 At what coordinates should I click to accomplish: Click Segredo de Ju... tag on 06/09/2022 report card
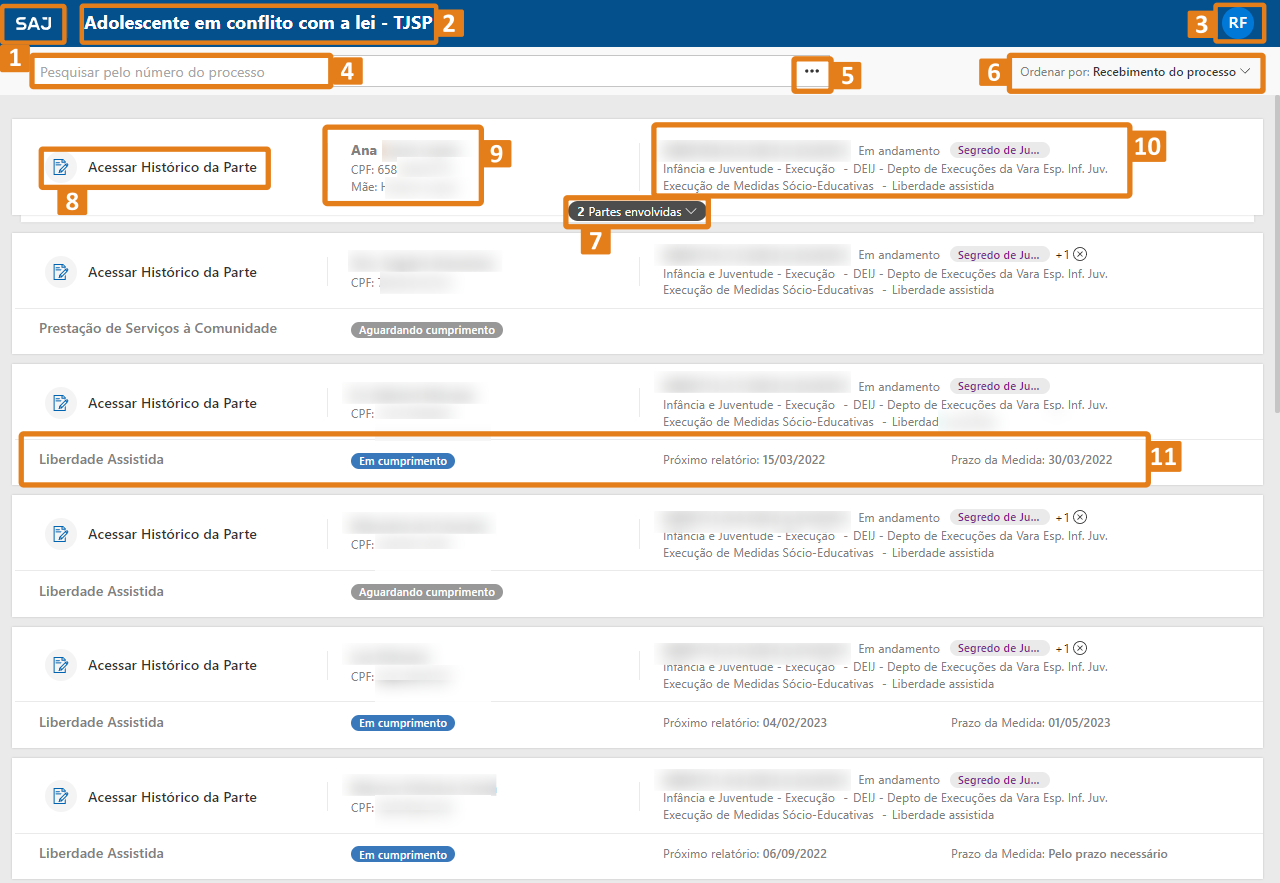point(999,779)
